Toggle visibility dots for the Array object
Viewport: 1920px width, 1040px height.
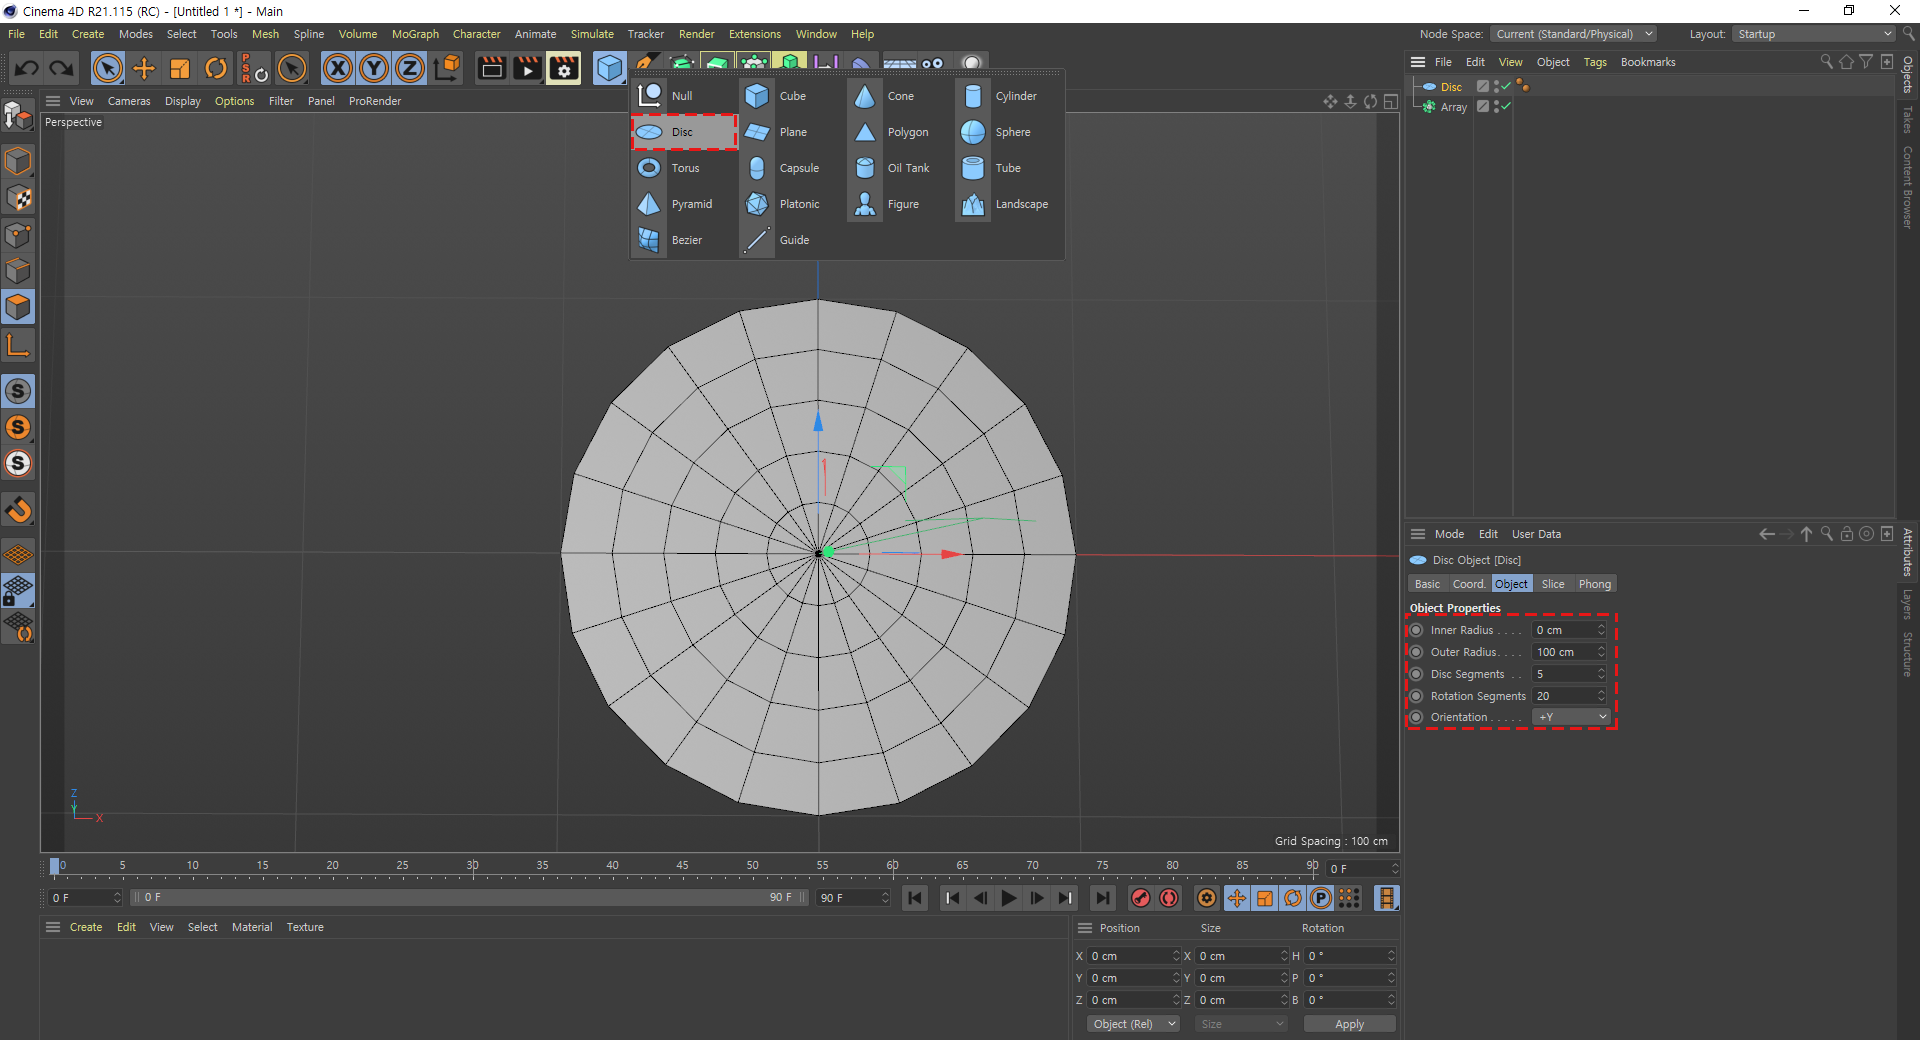pos(1496,107)
